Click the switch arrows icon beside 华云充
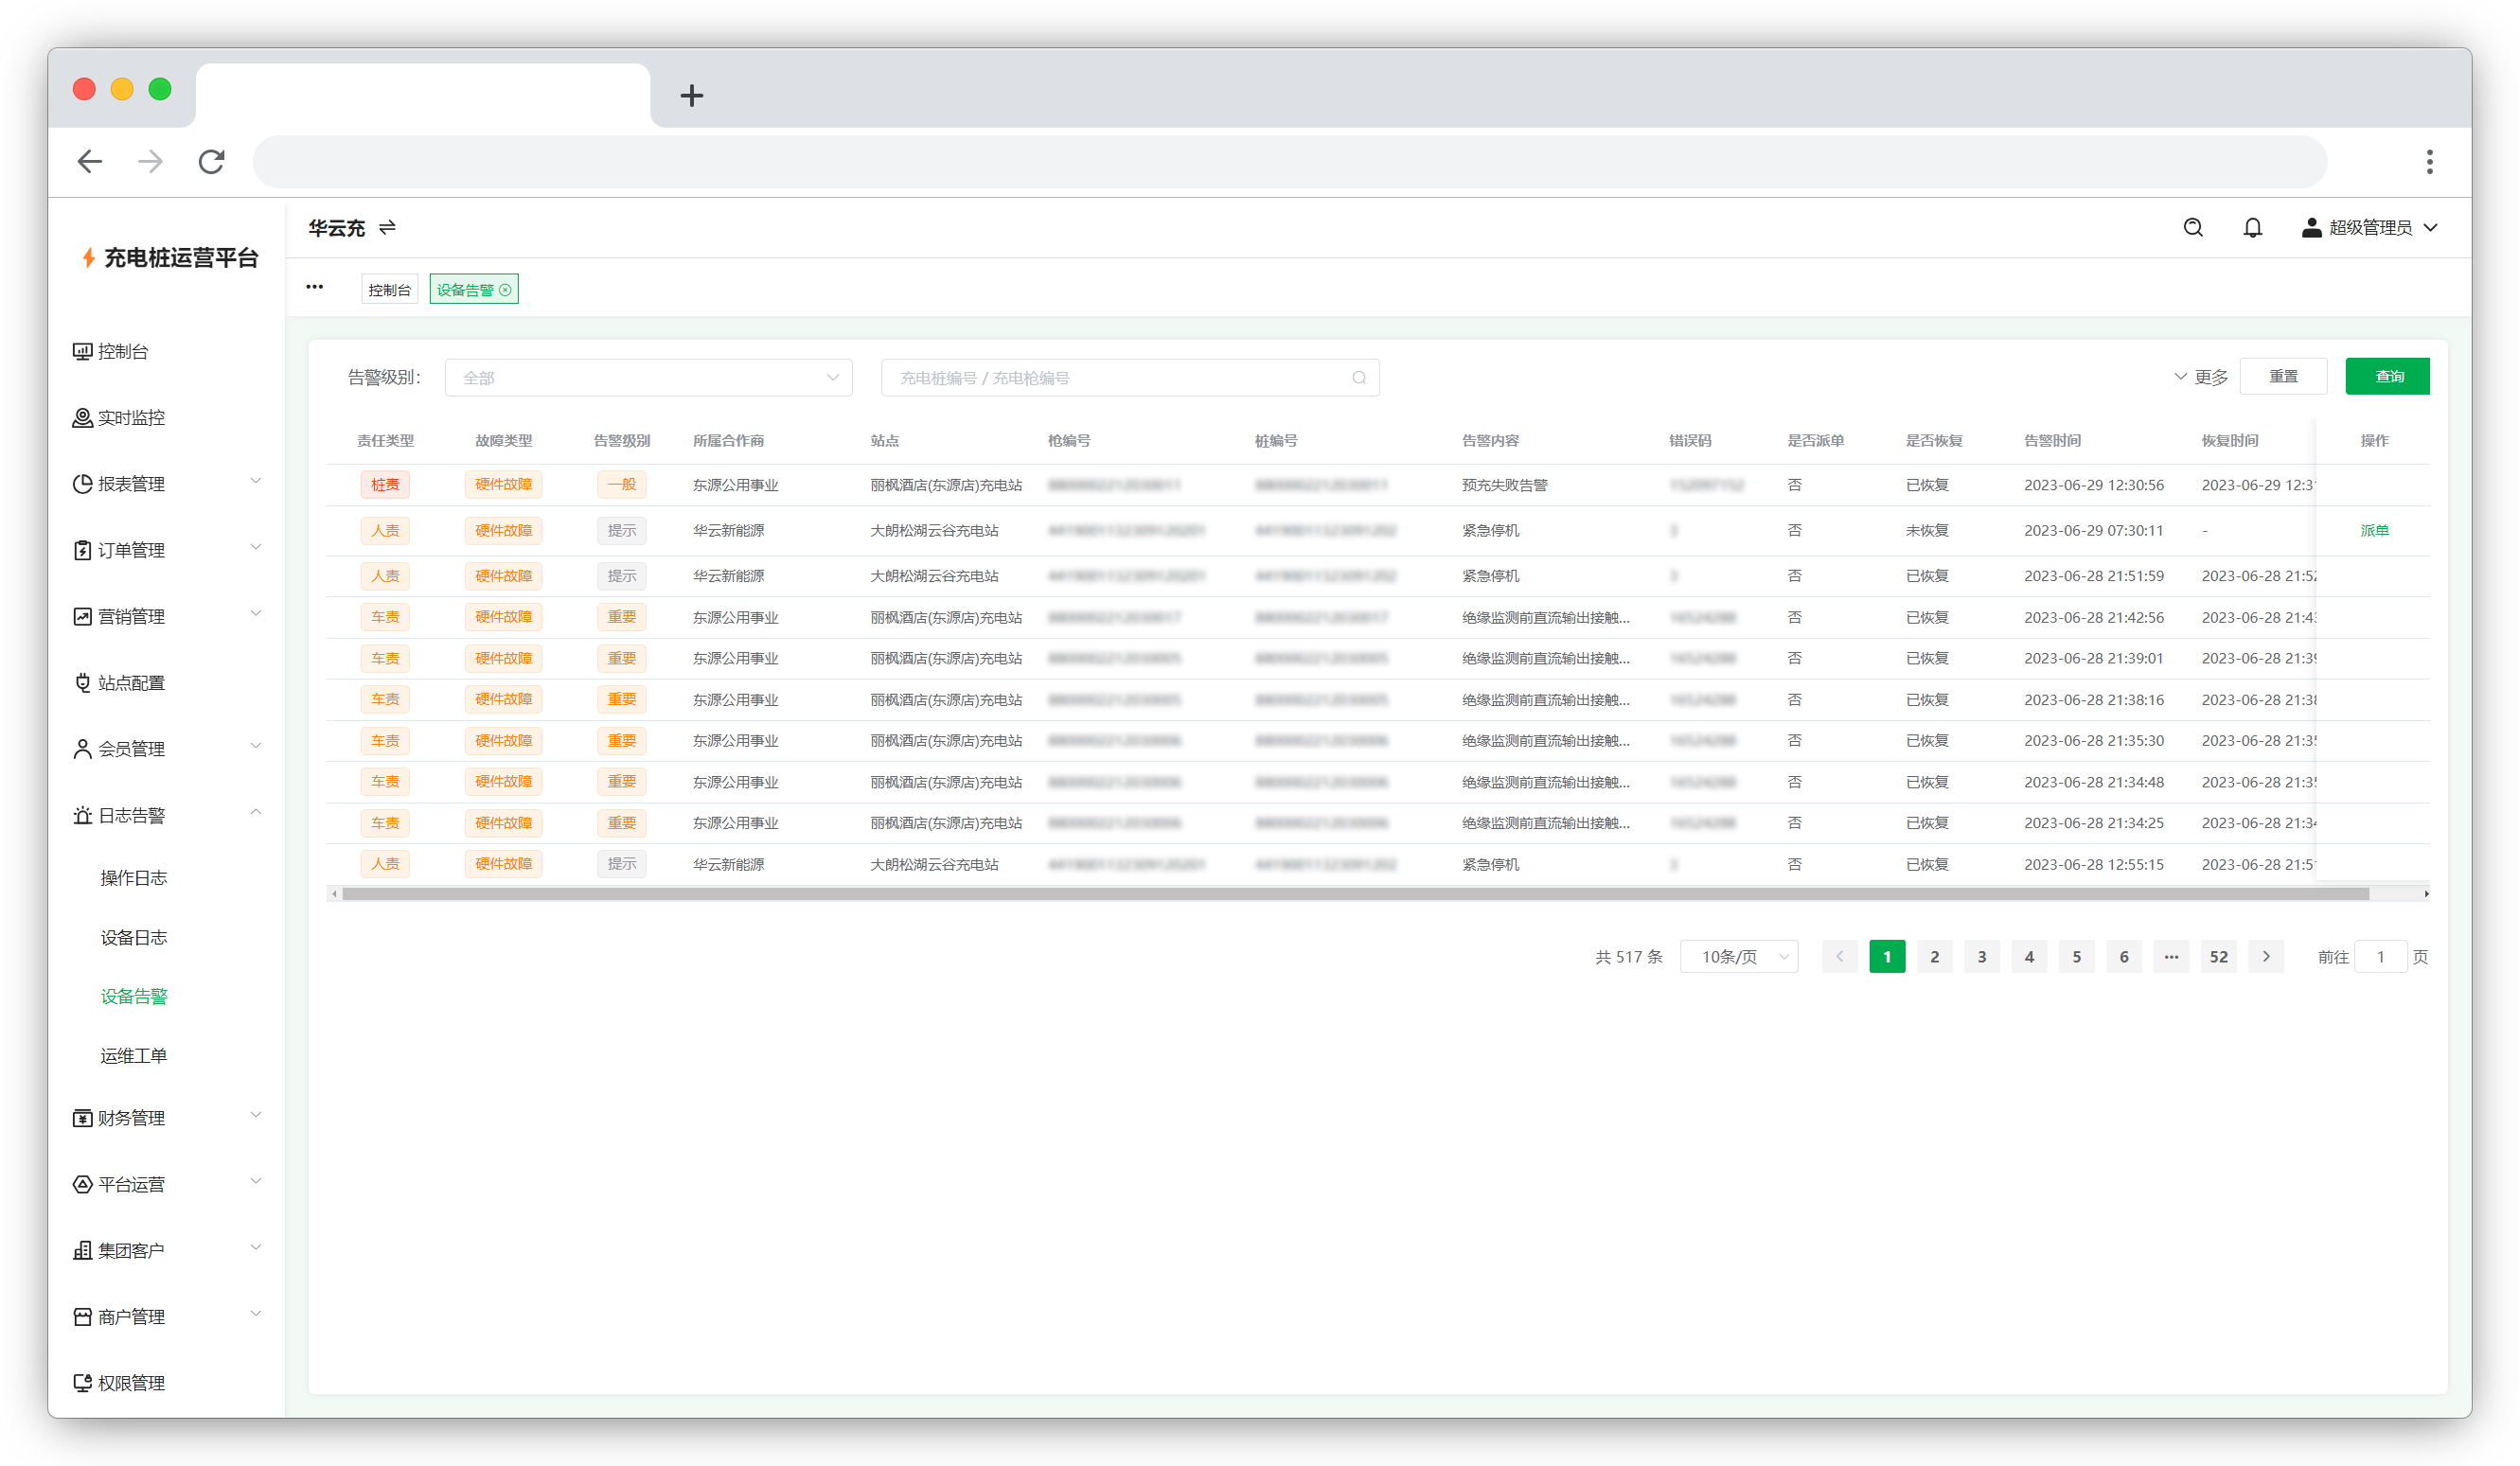The width and height of the screenshot is (2520, 1466). click(x=388, y=228)
